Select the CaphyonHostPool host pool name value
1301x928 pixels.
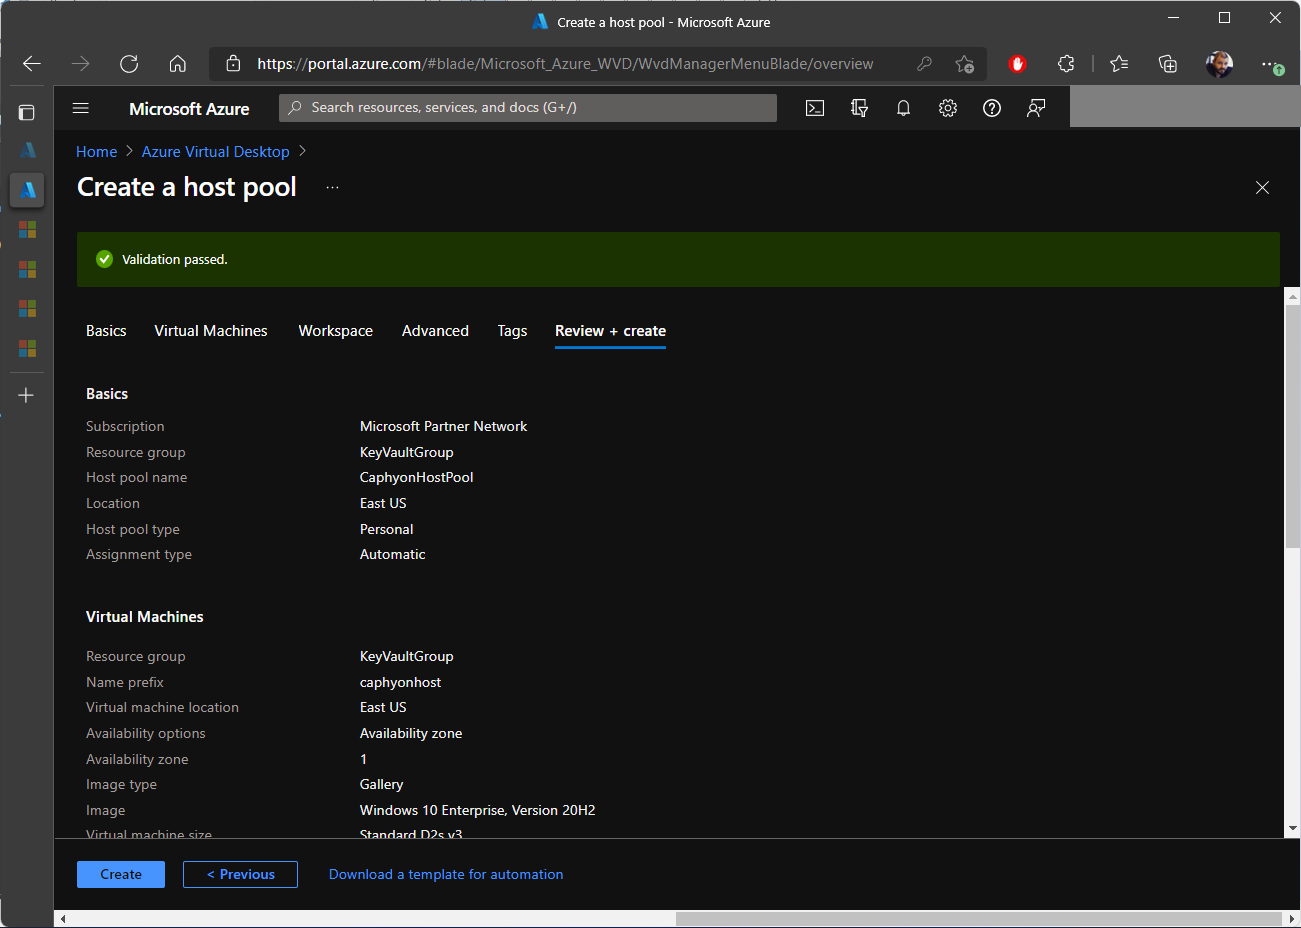[417, 478]
